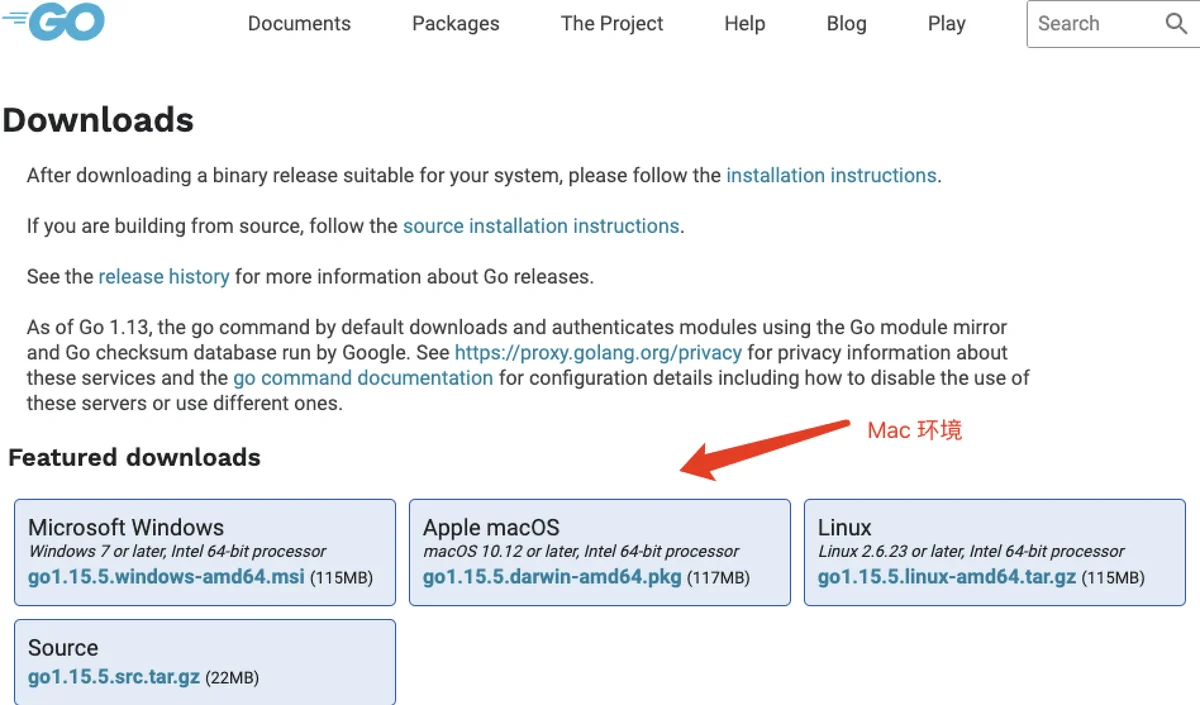Click the Downloads page heading
This screenshot has height=705, width=1200.
tap(98, 120)
